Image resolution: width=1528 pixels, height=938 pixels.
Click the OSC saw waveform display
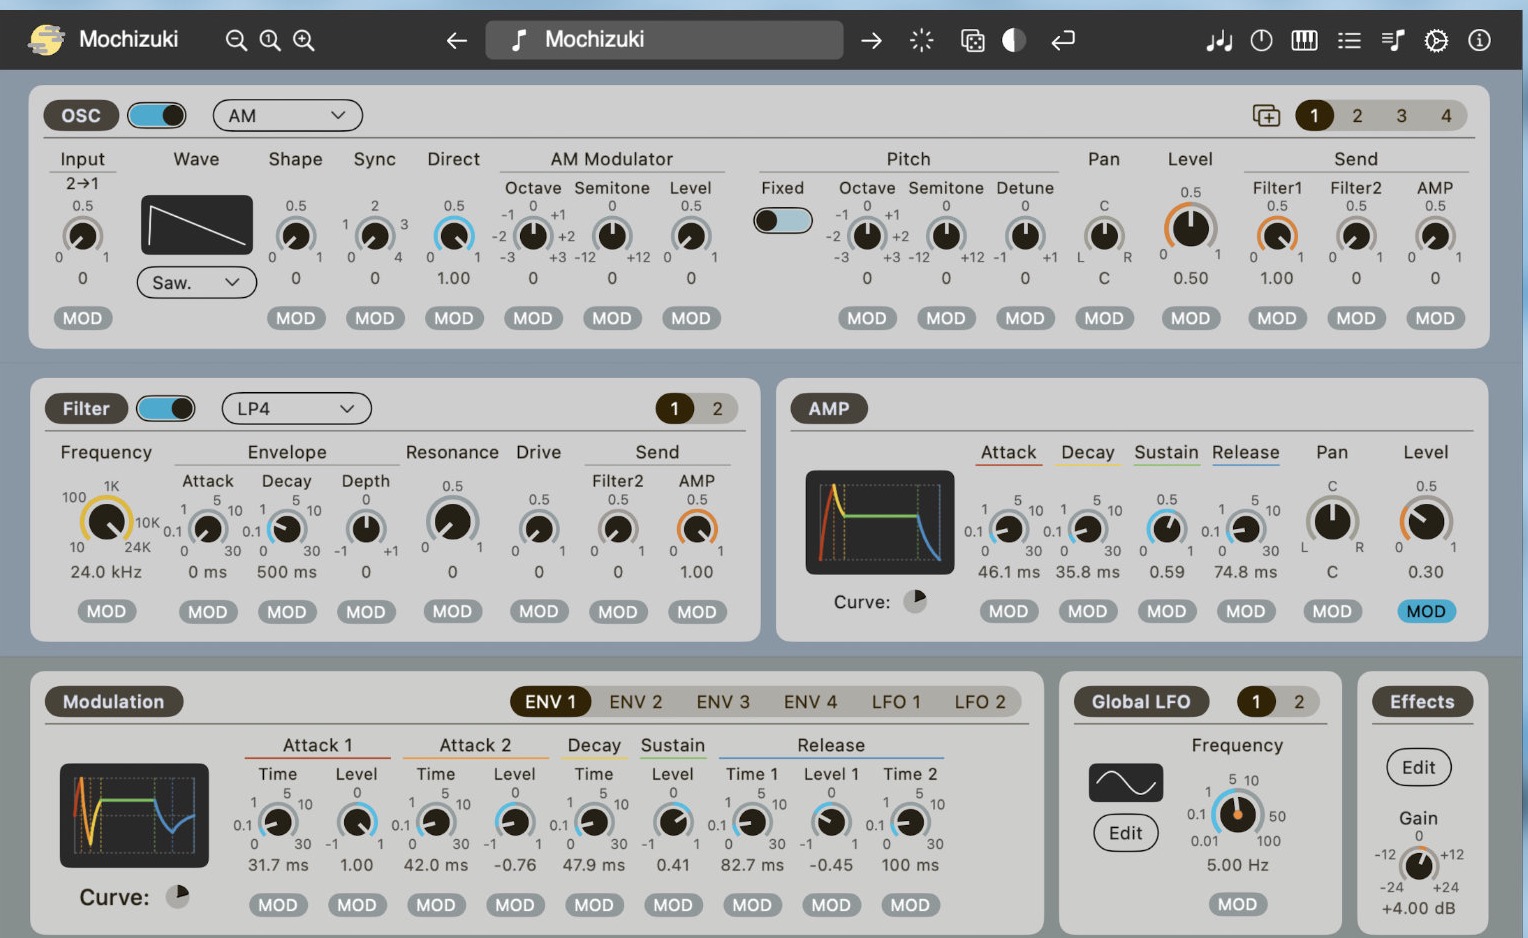tap(196, 225)
